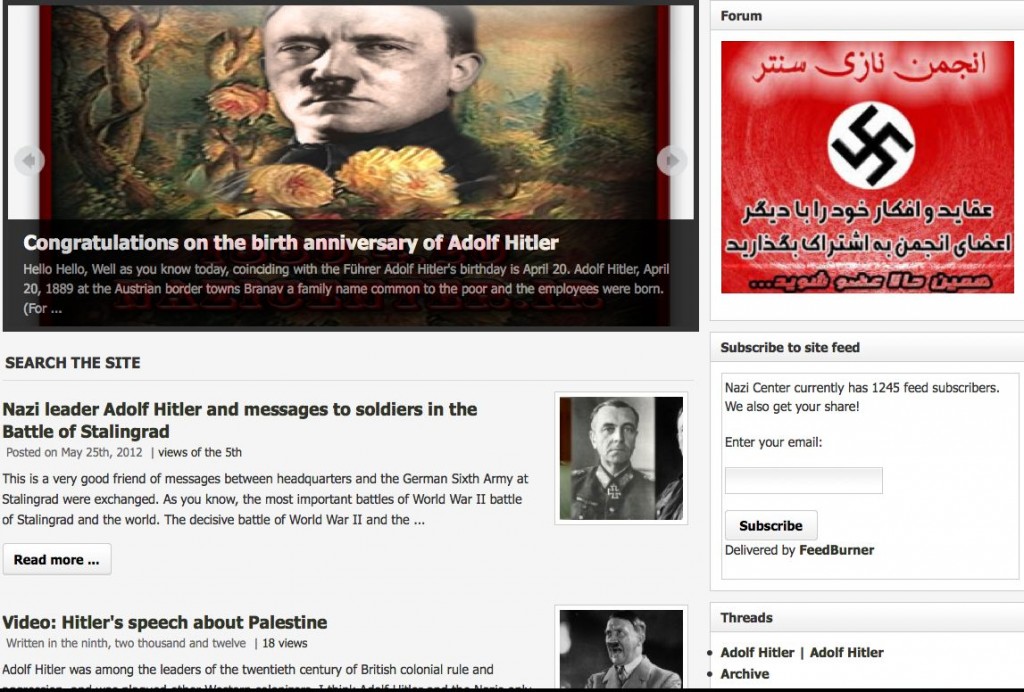The height and width of the screenshot is (692, 1024).
Task: Click the Palestine video article thumbnail
Action: click(x=621, y=648)
